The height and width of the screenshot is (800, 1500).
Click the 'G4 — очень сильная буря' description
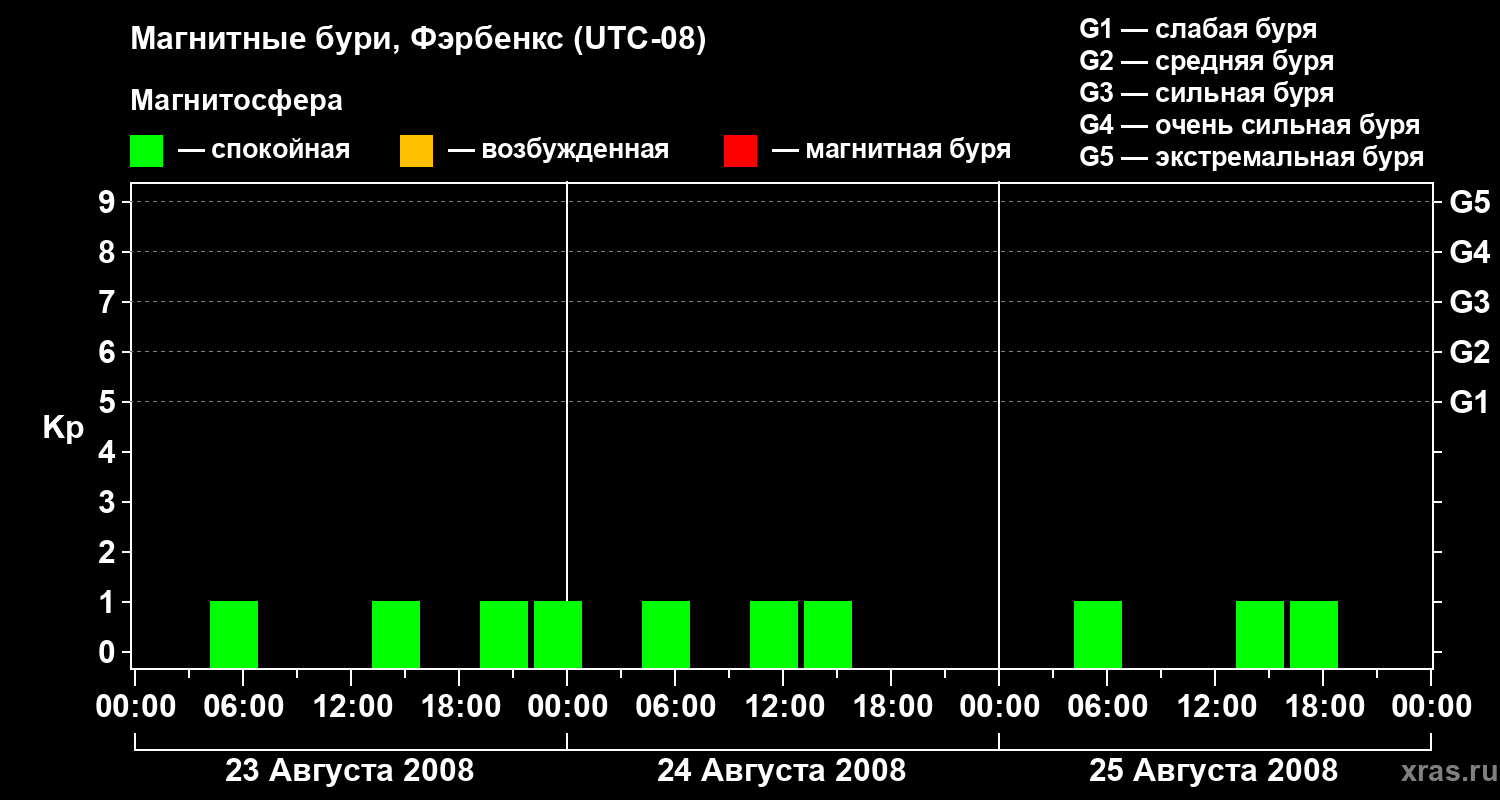pos(1250,125)
